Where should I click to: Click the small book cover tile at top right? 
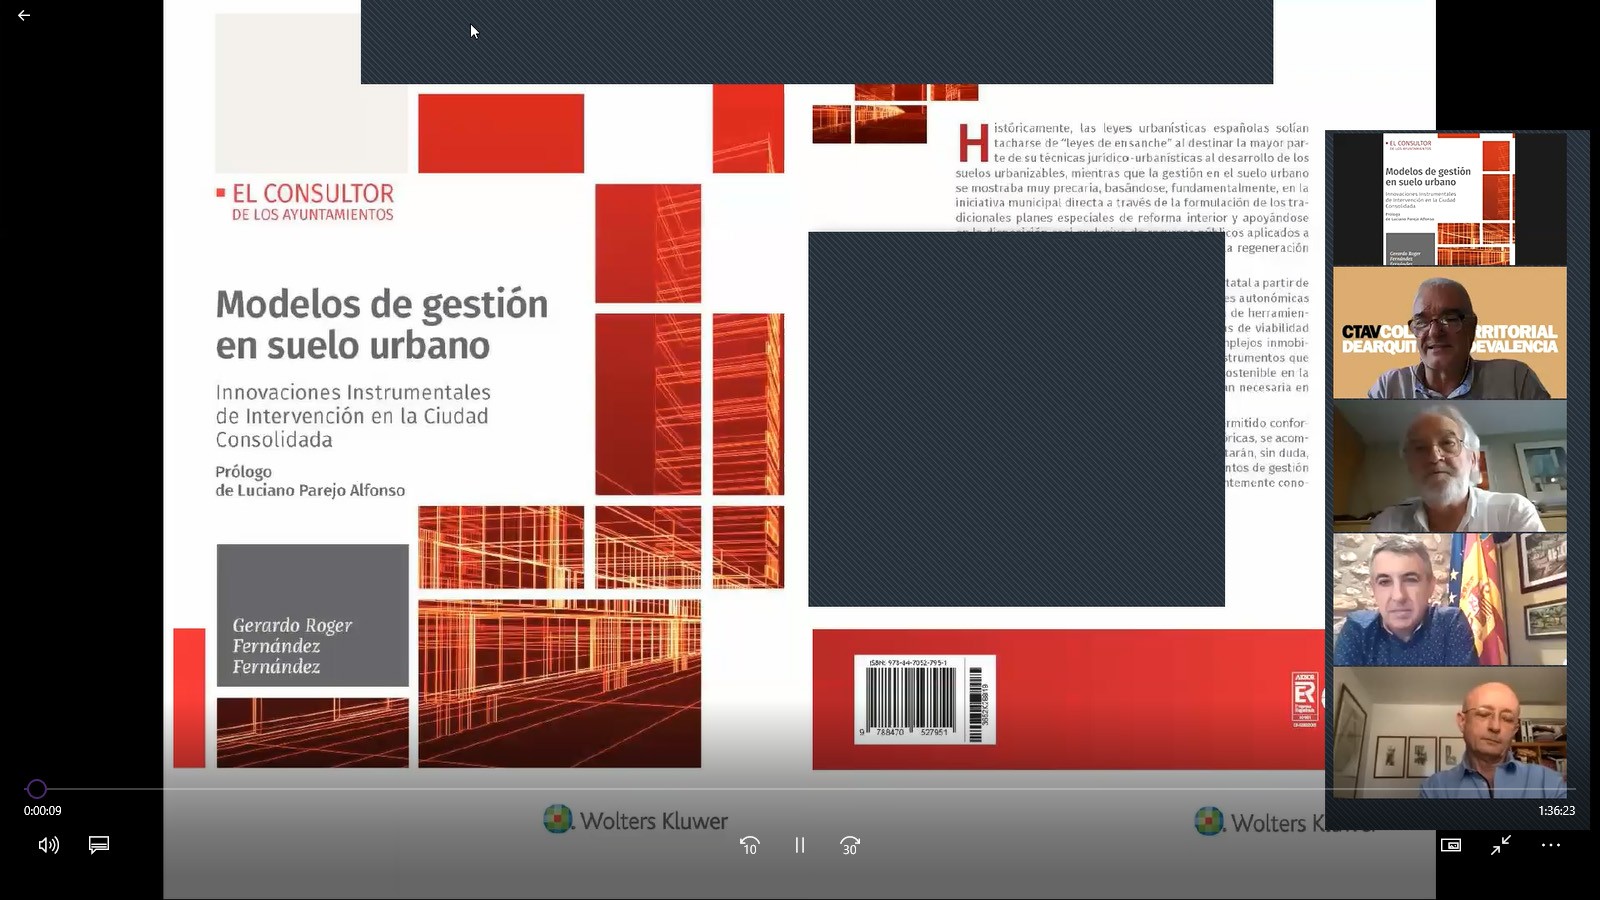point(1449,199)
